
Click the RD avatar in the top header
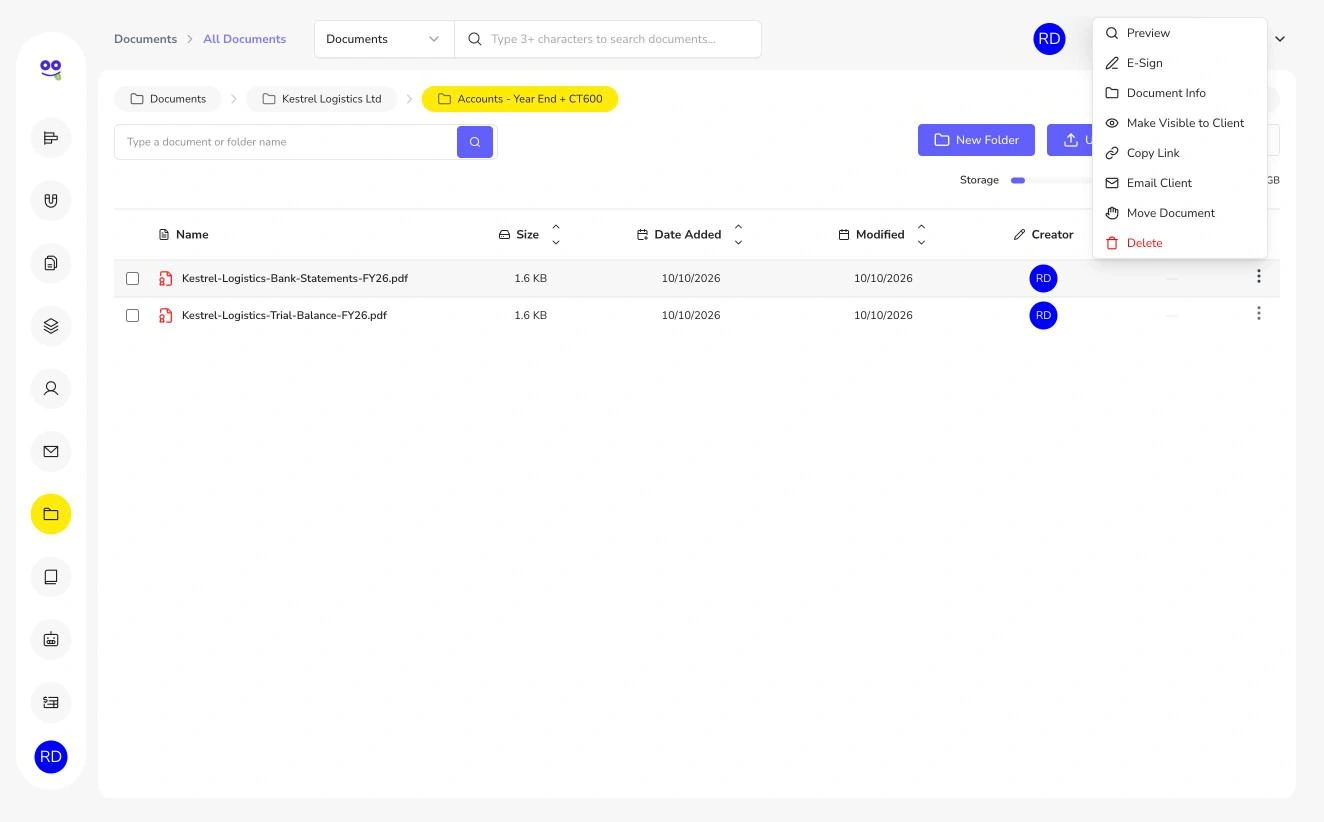coord(1049,39)
